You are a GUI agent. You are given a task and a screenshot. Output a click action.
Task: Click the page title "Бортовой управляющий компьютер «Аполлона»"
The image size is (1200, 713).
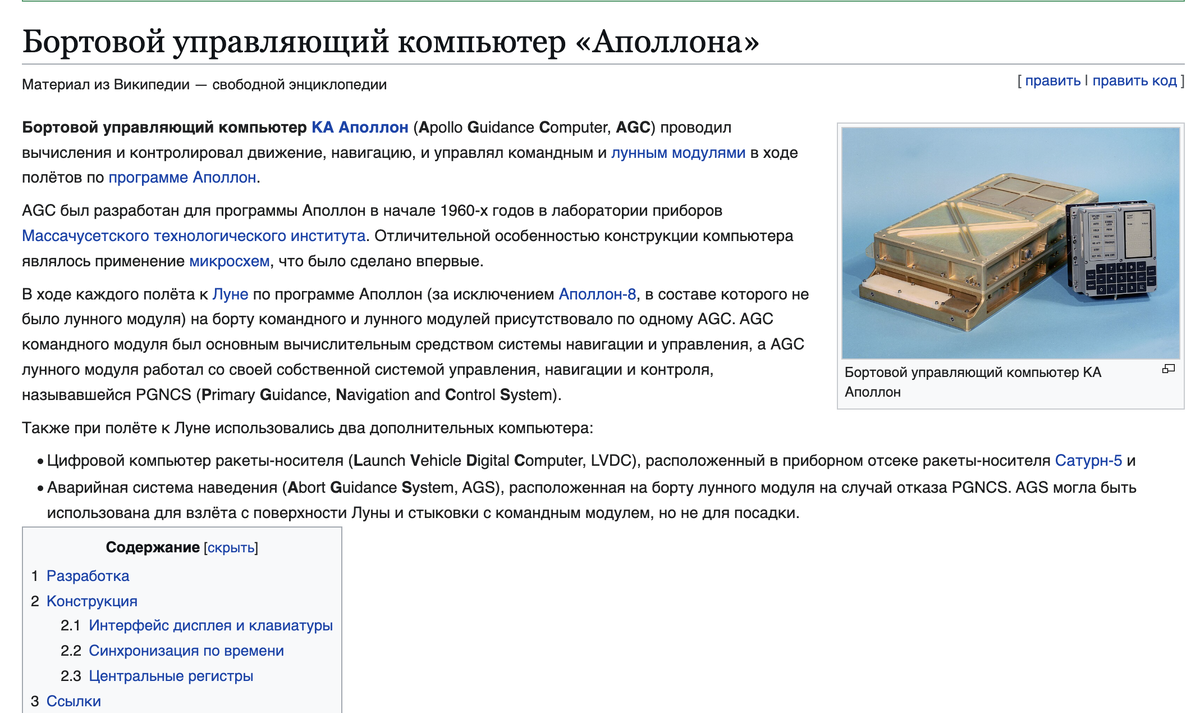[390, 41]
